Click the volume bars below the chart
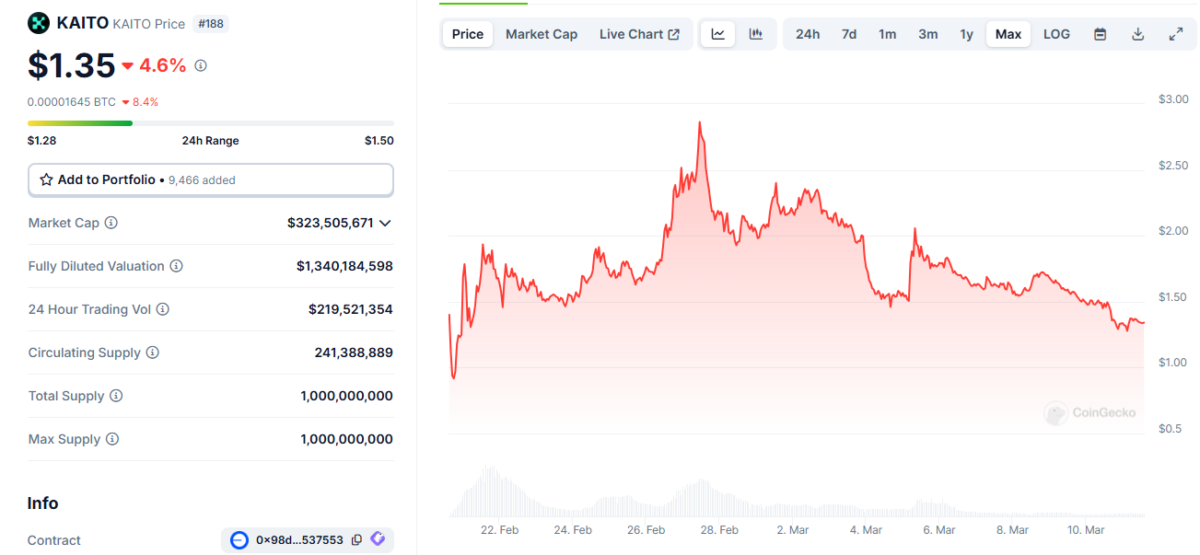 tap(797, 492)
